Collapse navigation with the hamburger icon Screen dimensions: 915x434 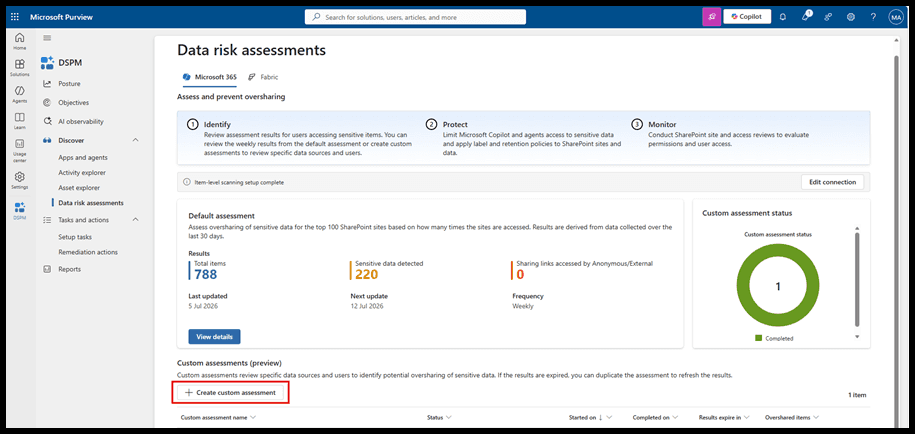[47, 38]
